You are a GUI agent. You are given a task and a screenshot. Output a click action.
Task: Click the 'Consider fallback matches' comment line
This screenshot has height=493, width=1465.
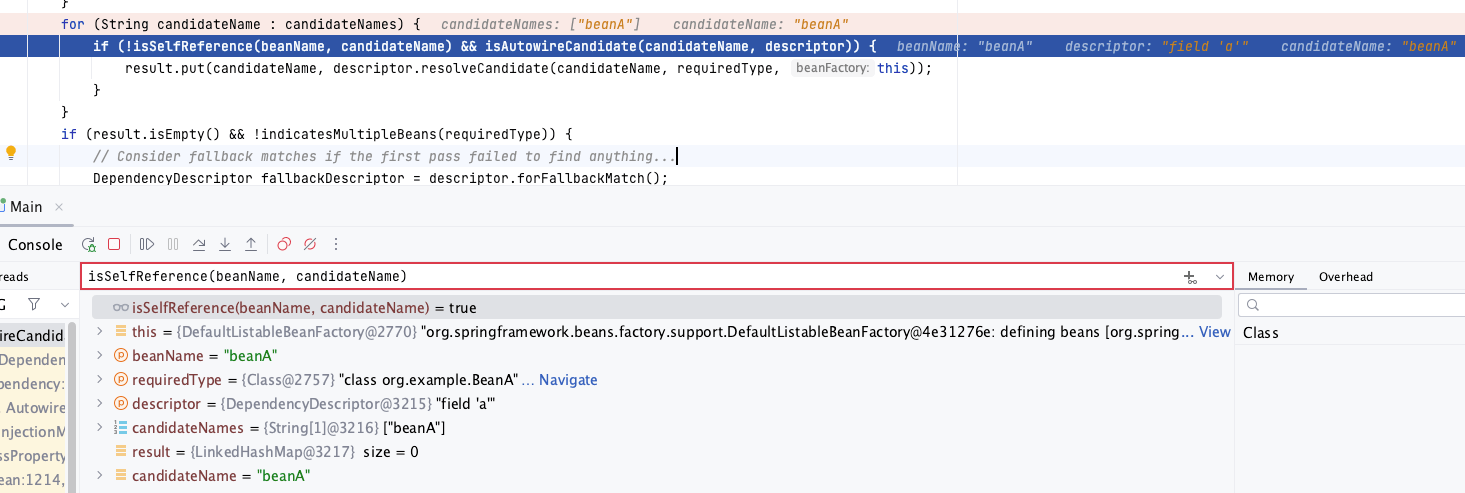[x=384, y=156]
